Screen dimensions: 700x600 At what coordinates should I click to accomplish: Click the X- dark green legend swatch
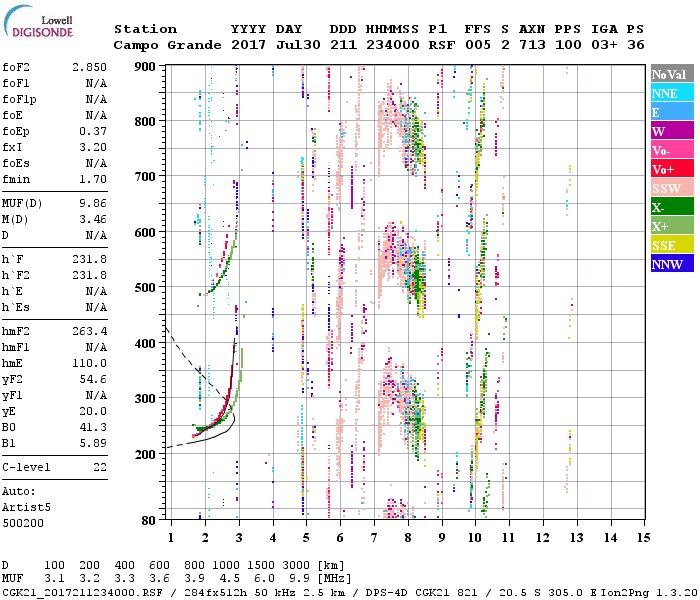pyautogui.click(x=667, y=207)
